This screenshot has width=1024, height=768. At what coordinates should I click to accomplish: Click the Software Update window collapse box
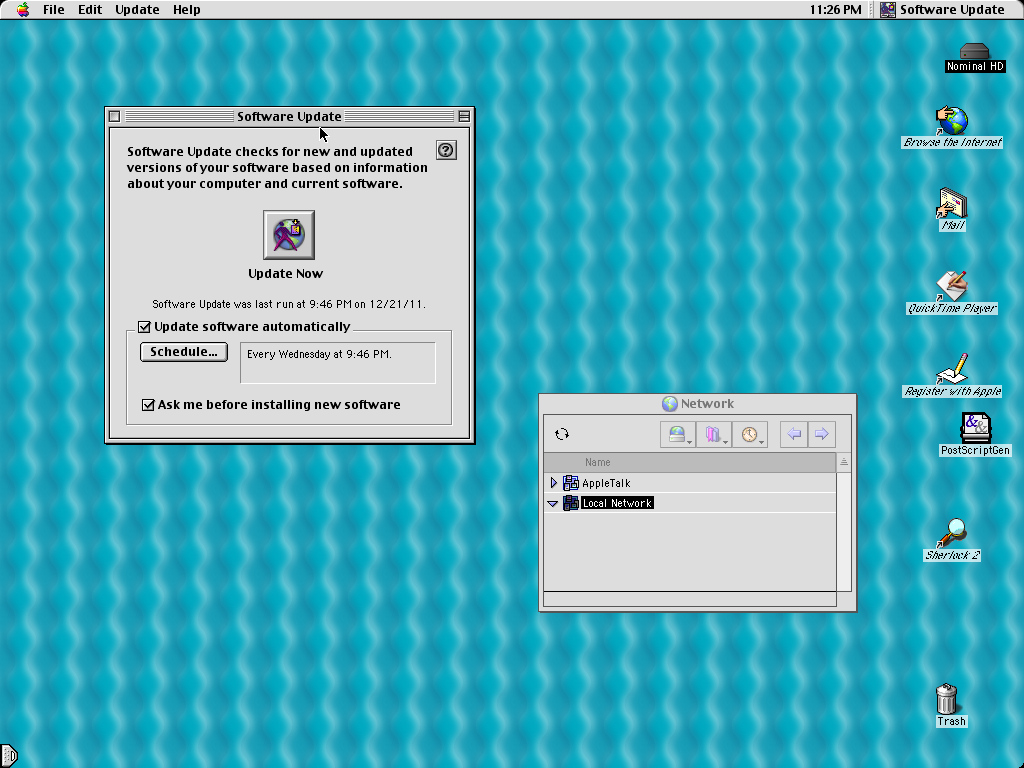coord(464,116)
